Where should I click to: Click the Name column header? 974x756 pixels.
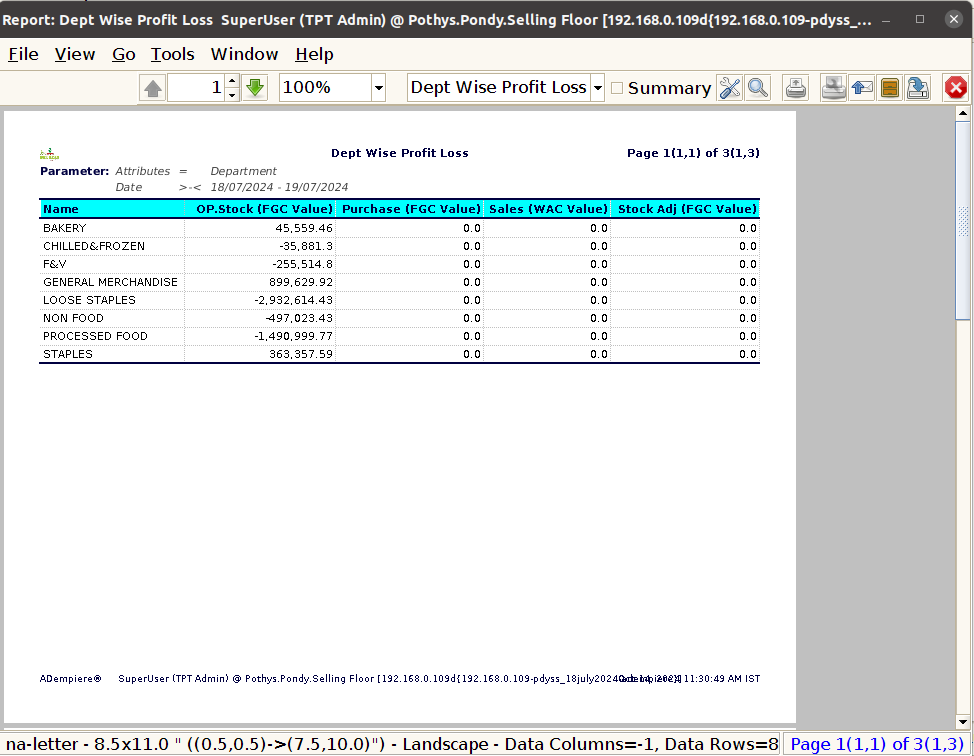112,209
